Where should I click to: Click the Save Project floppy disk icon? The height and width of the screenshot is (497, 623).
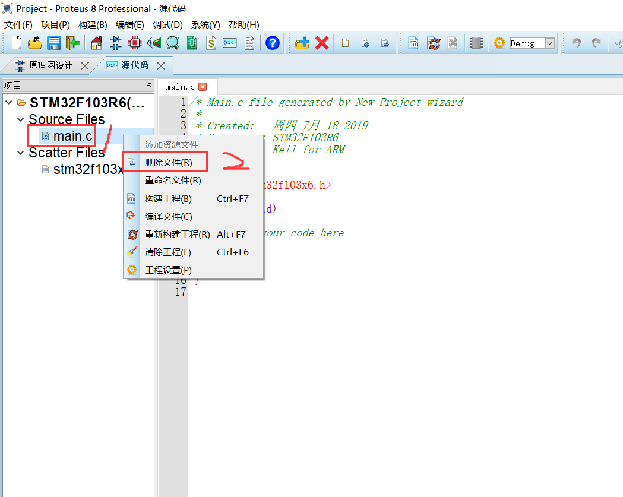point(54,43)
